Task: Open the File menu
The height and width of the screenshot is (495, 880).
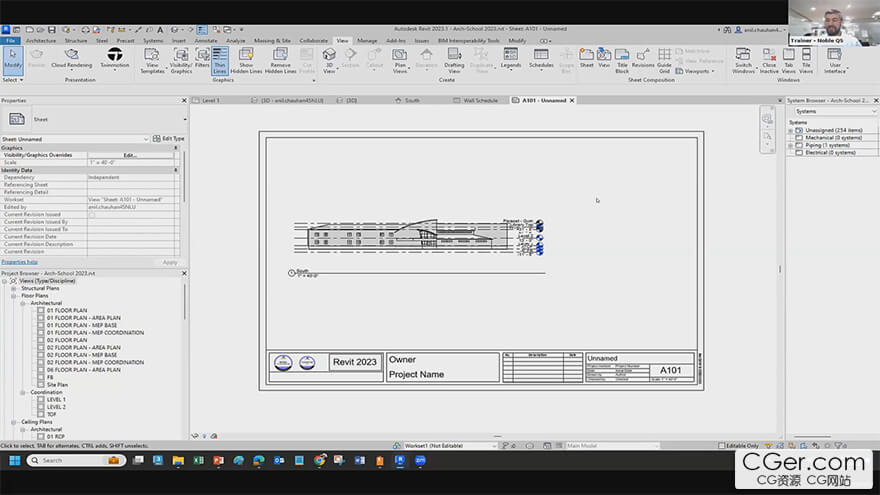Action: coord(10,40)
